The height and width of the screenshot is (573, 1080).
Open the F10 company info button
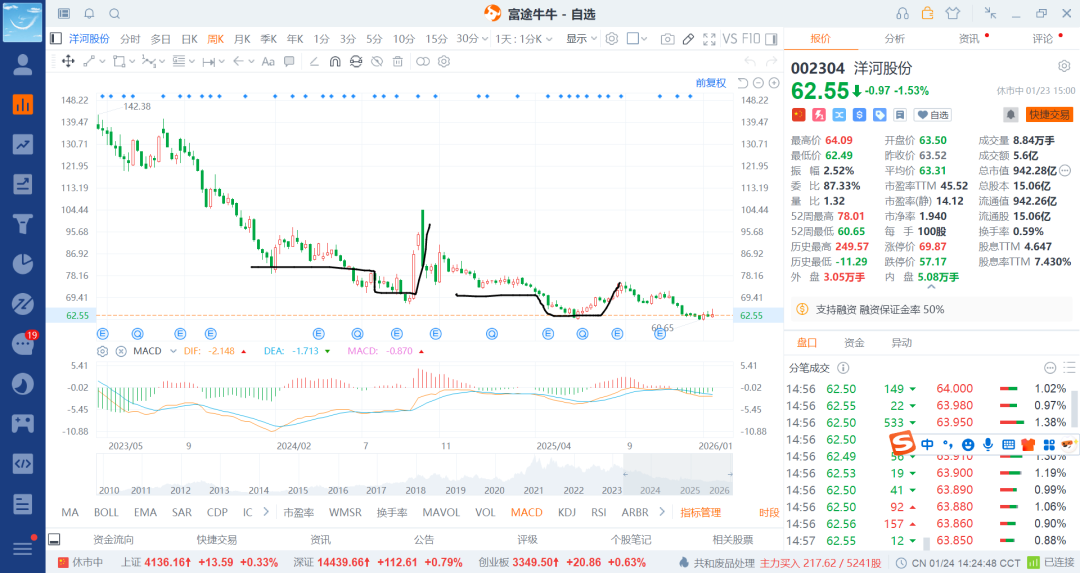pos(751,39)
